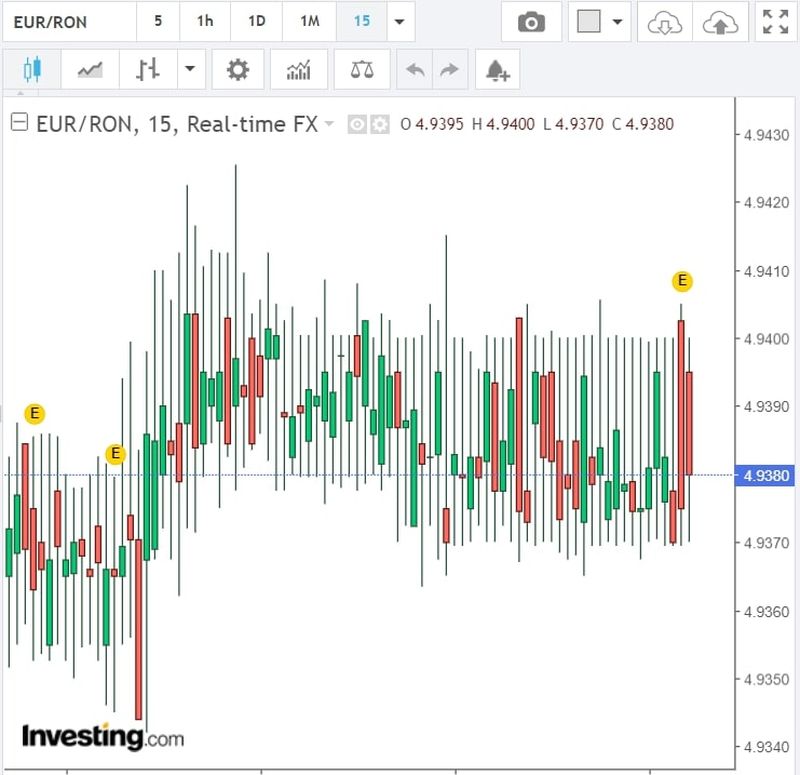Click the bar chart style icon
Viewport: 800px width, 775px height.
point(148,70)
